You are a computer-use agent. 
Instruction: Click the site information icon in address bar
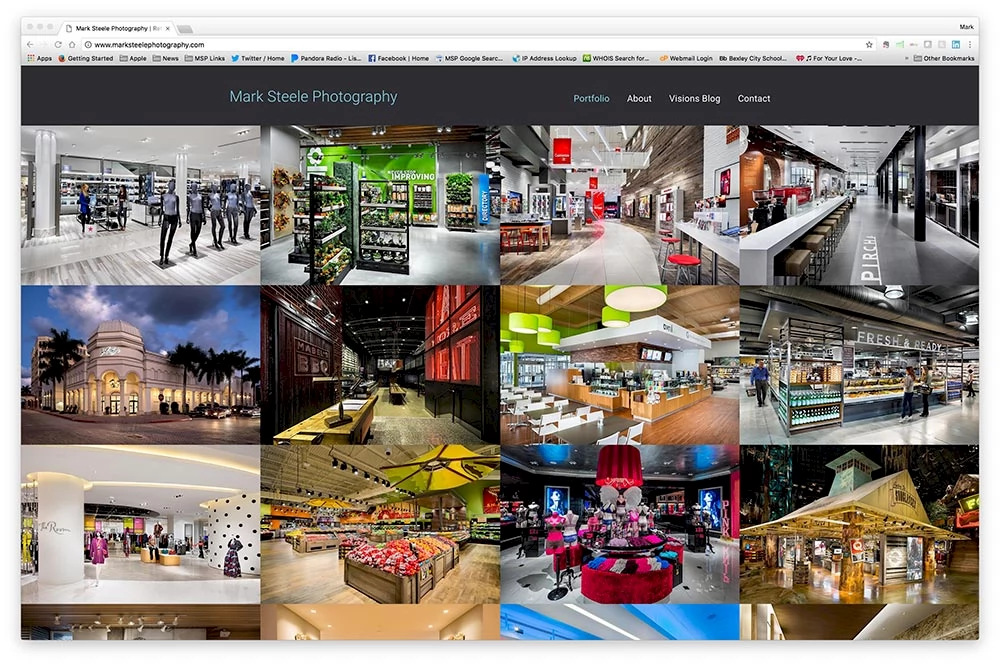89,45
